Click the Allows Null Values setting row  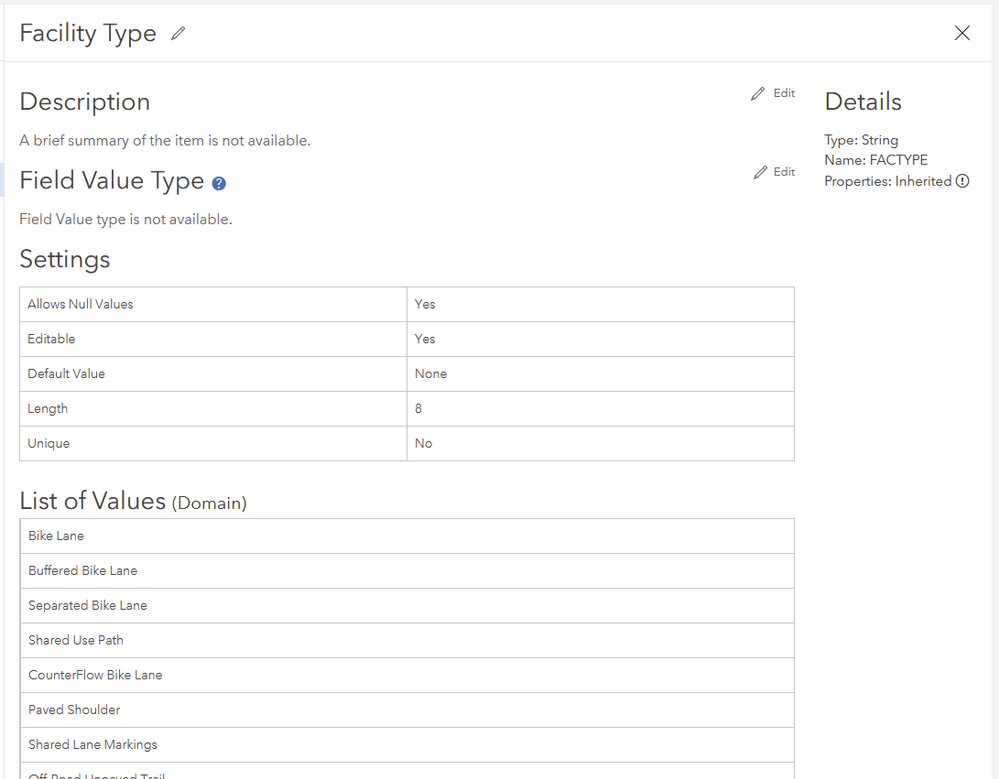pyautogui.click(x=212, y=304)
